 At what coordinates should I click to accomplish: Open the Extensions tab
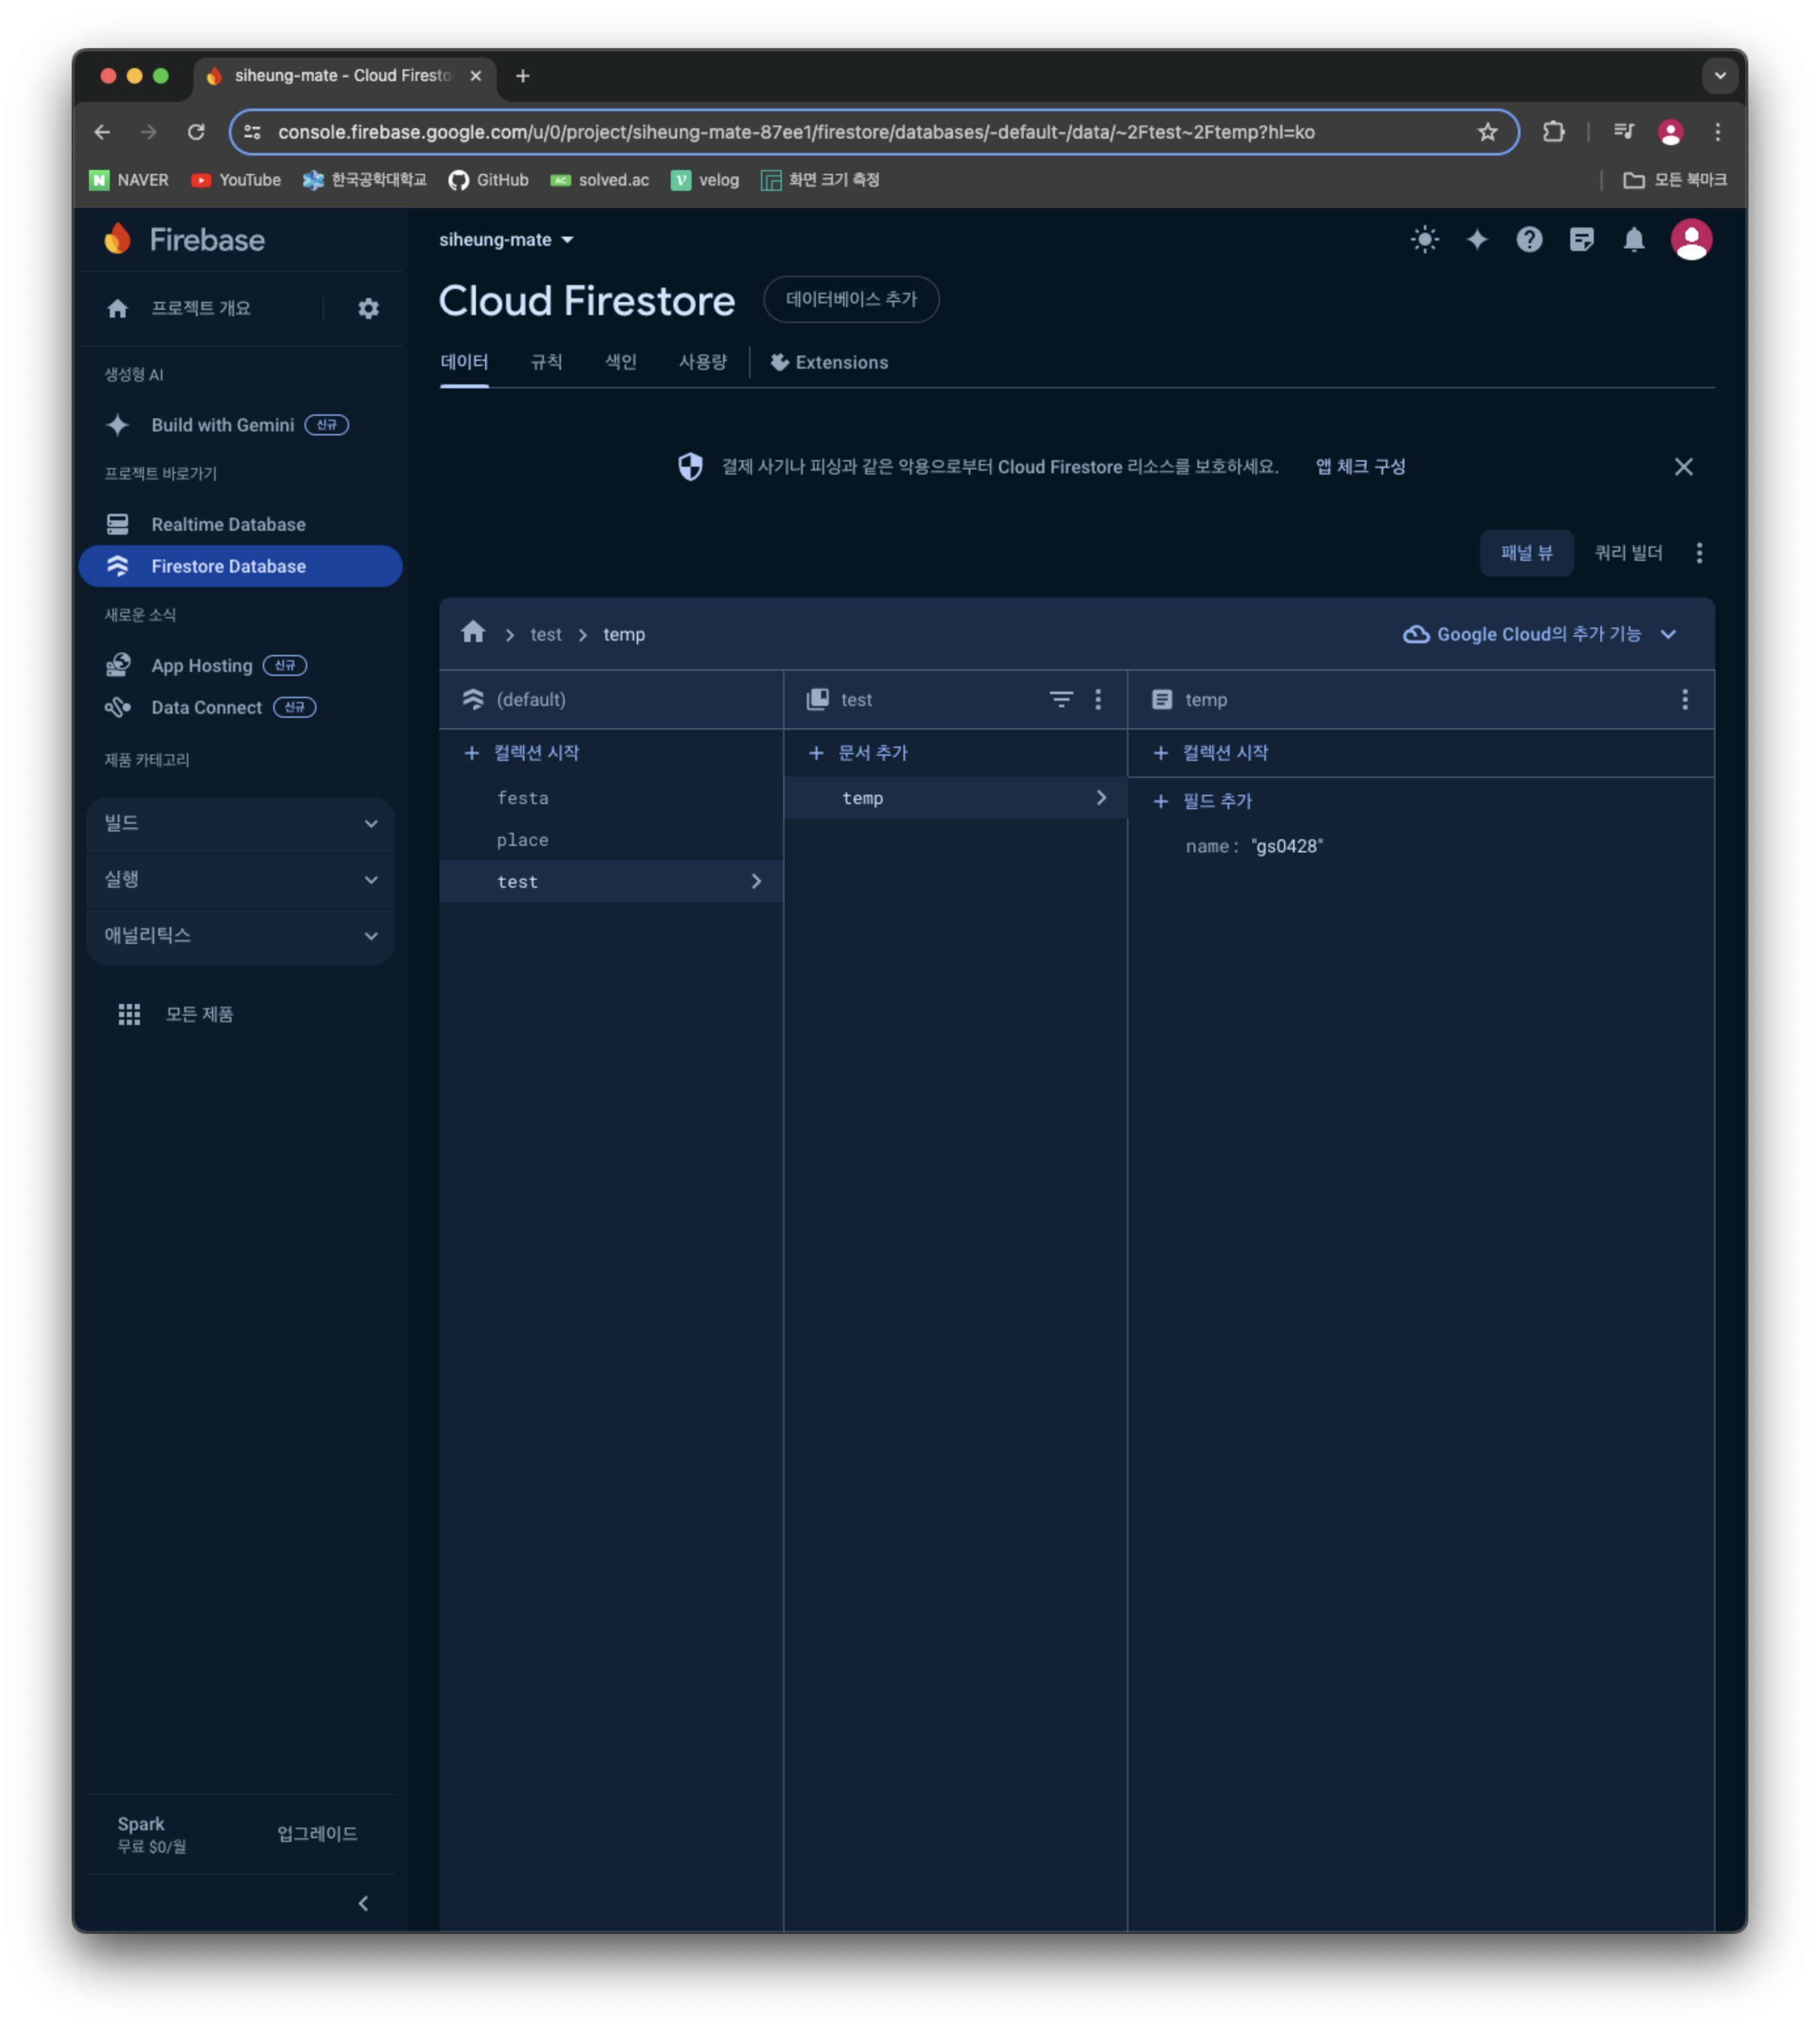coord(829,362)
